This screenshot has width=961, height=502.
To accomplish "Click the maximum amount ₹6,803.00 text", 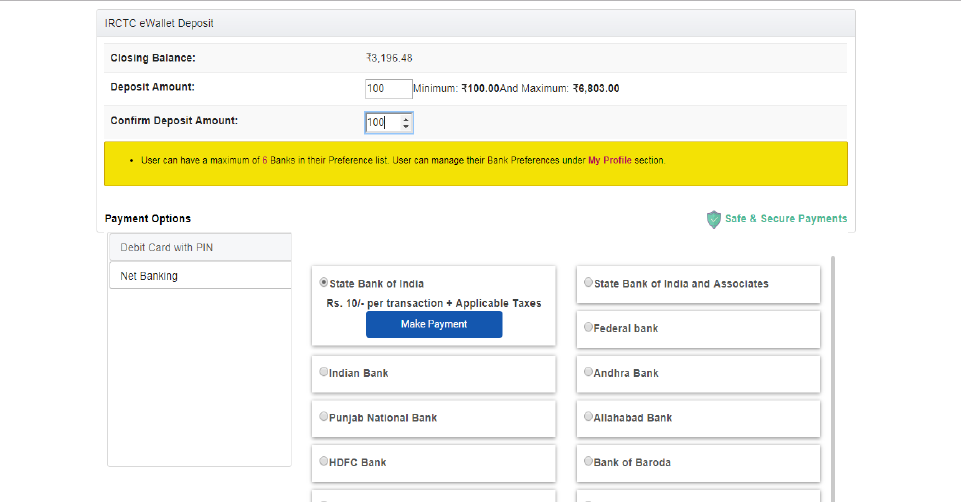I will pyautogui.click(x=596, y=88).
